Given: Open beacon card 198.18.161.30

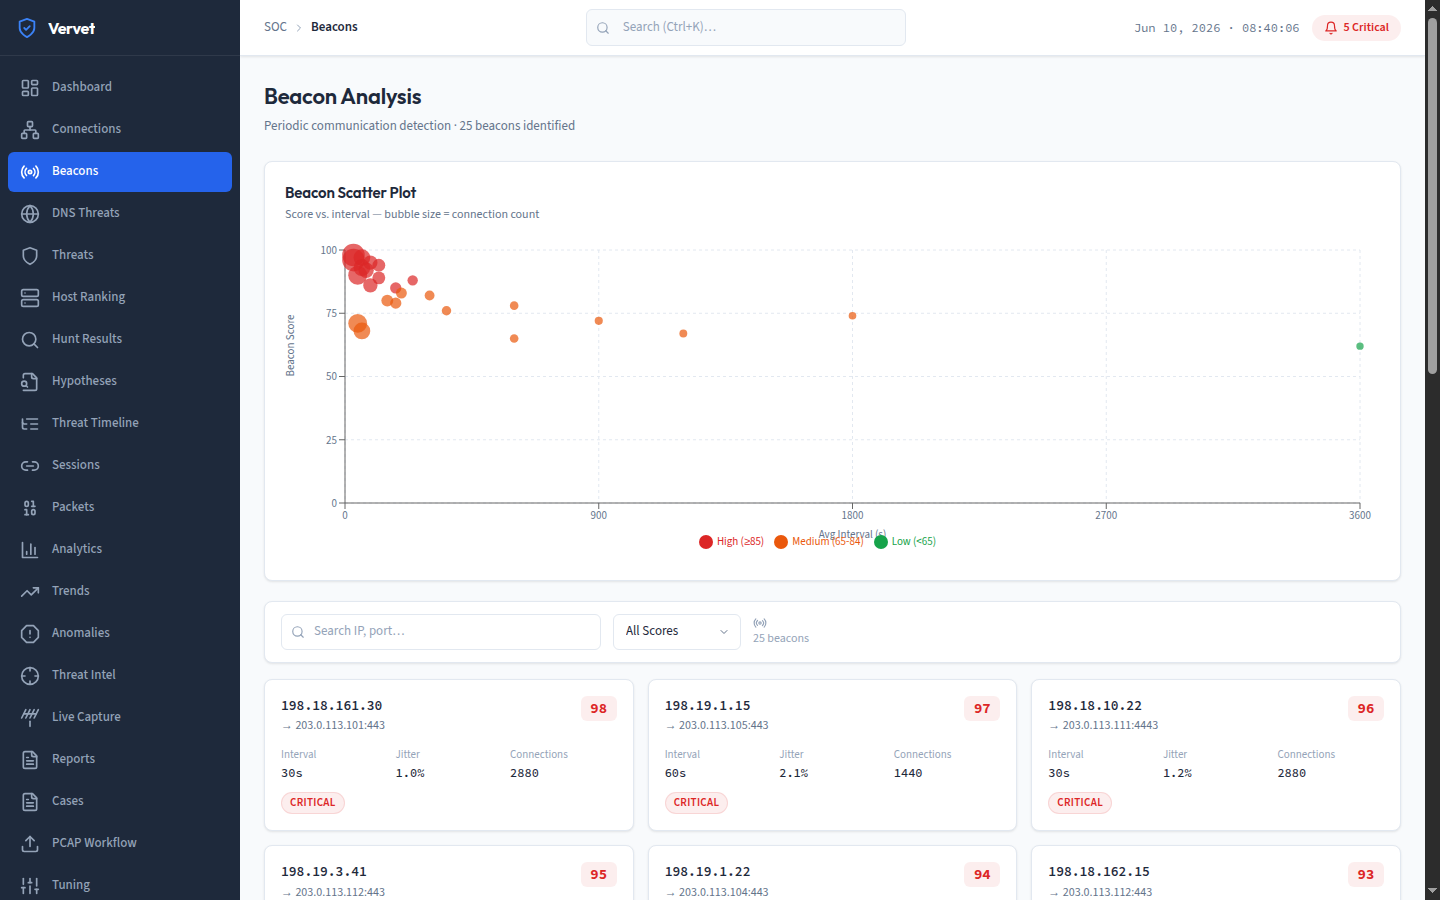Looking at the screenshot, I should pyautogui.click(x=449, y=755).
